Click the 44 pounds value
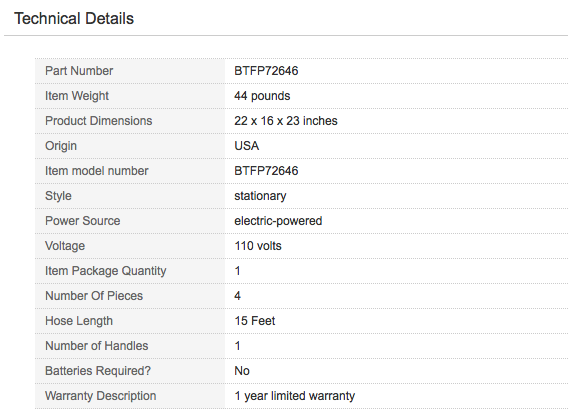Image resolution: width=568 pixels, height=417 pixels. [x=262, y=96]
